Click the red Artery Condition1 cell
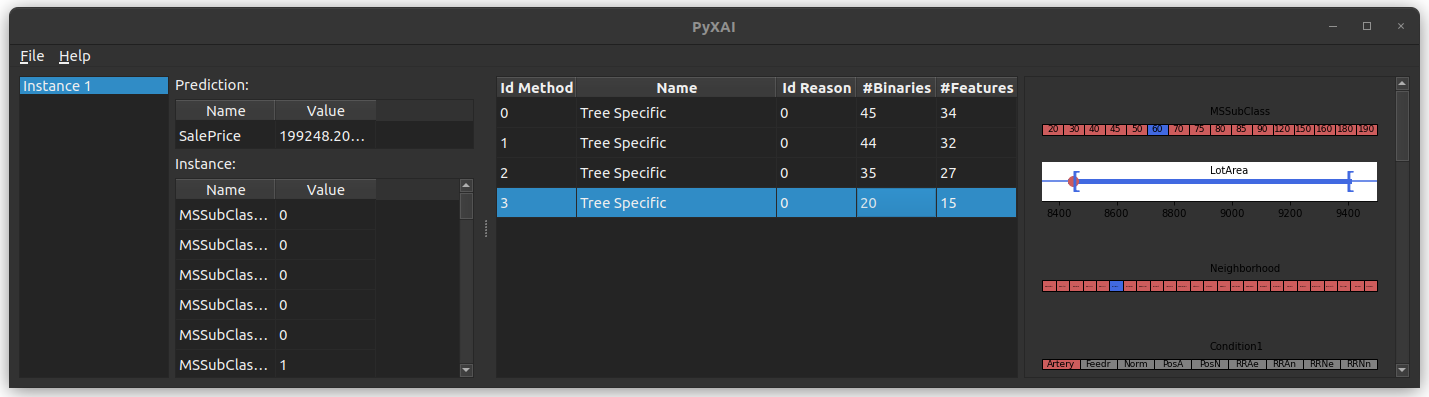1429x397 pixels. coord(1061,364)
